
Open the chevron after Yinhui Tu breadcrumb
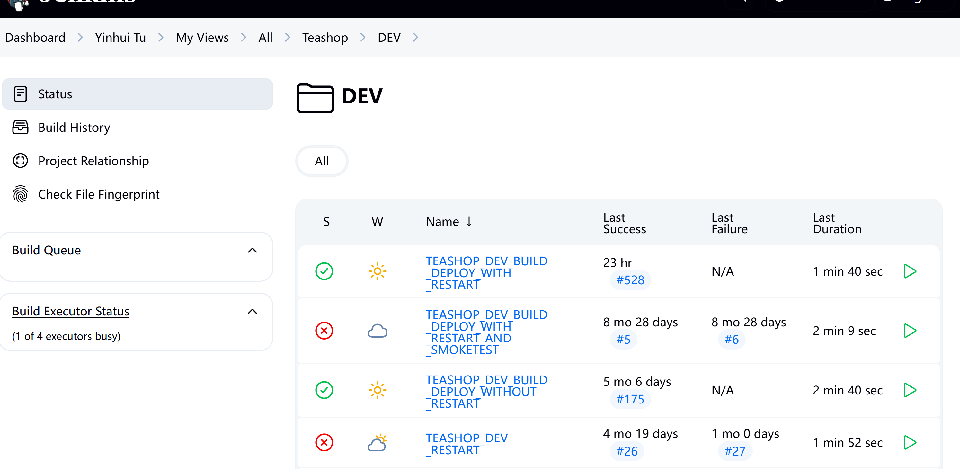[161, 37]
